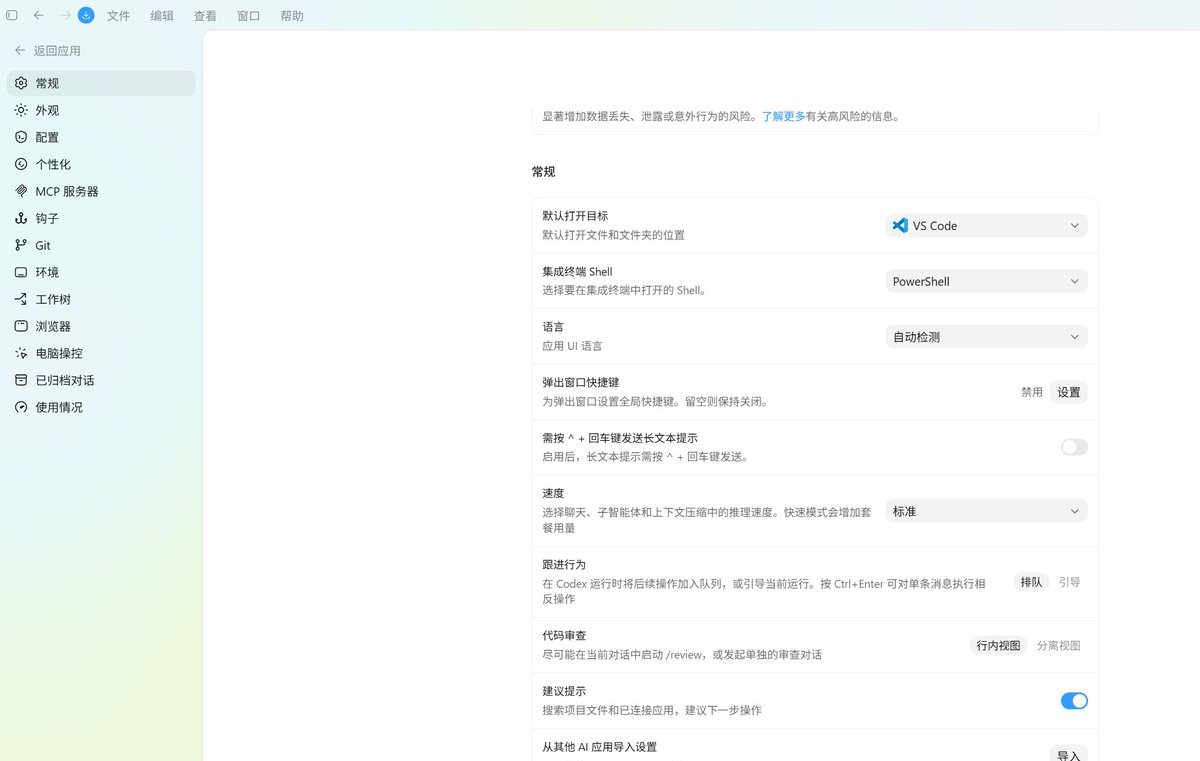Click the Git branch icon
This screenshot has height=761, width=1200.
tap(21, 245)
